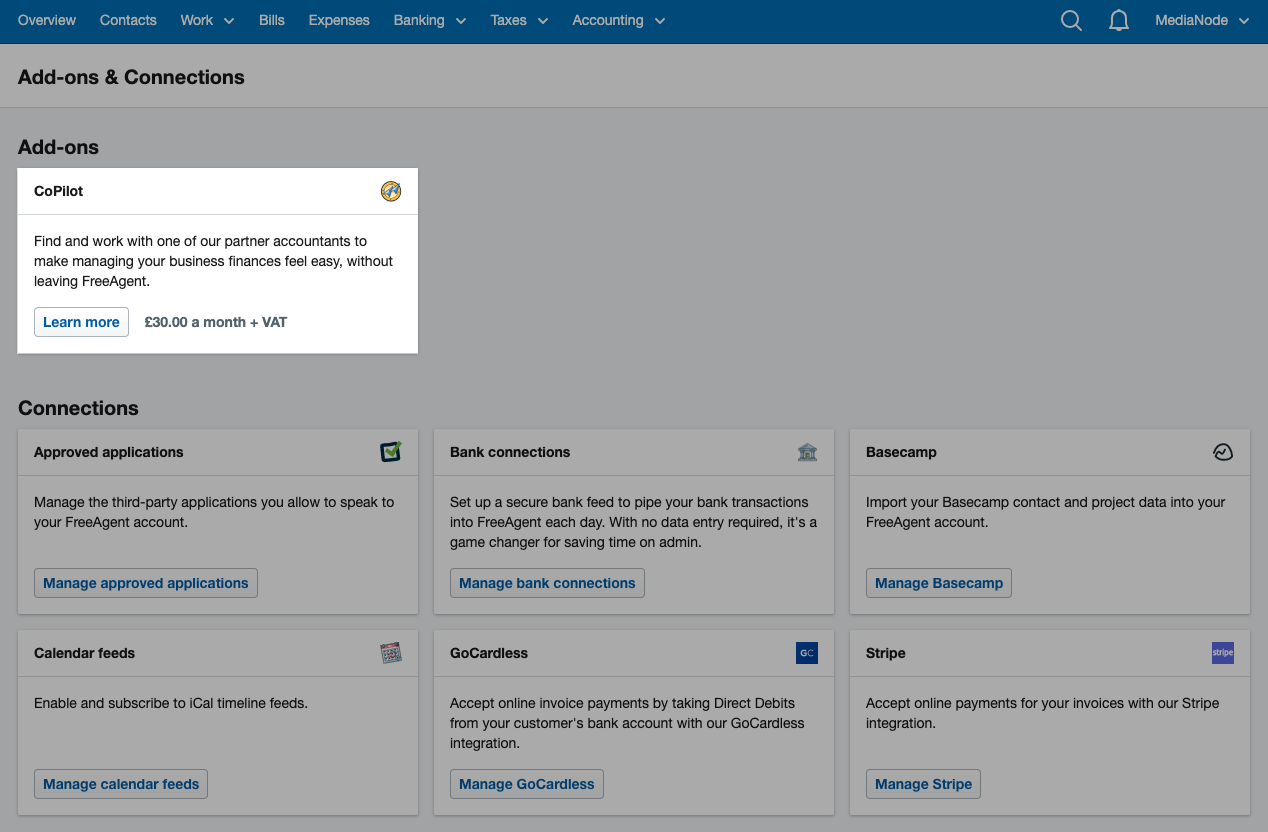Screen dimensions: 1268x832
Task: Click the Calendar feeds icon
Action: (391, 653)
